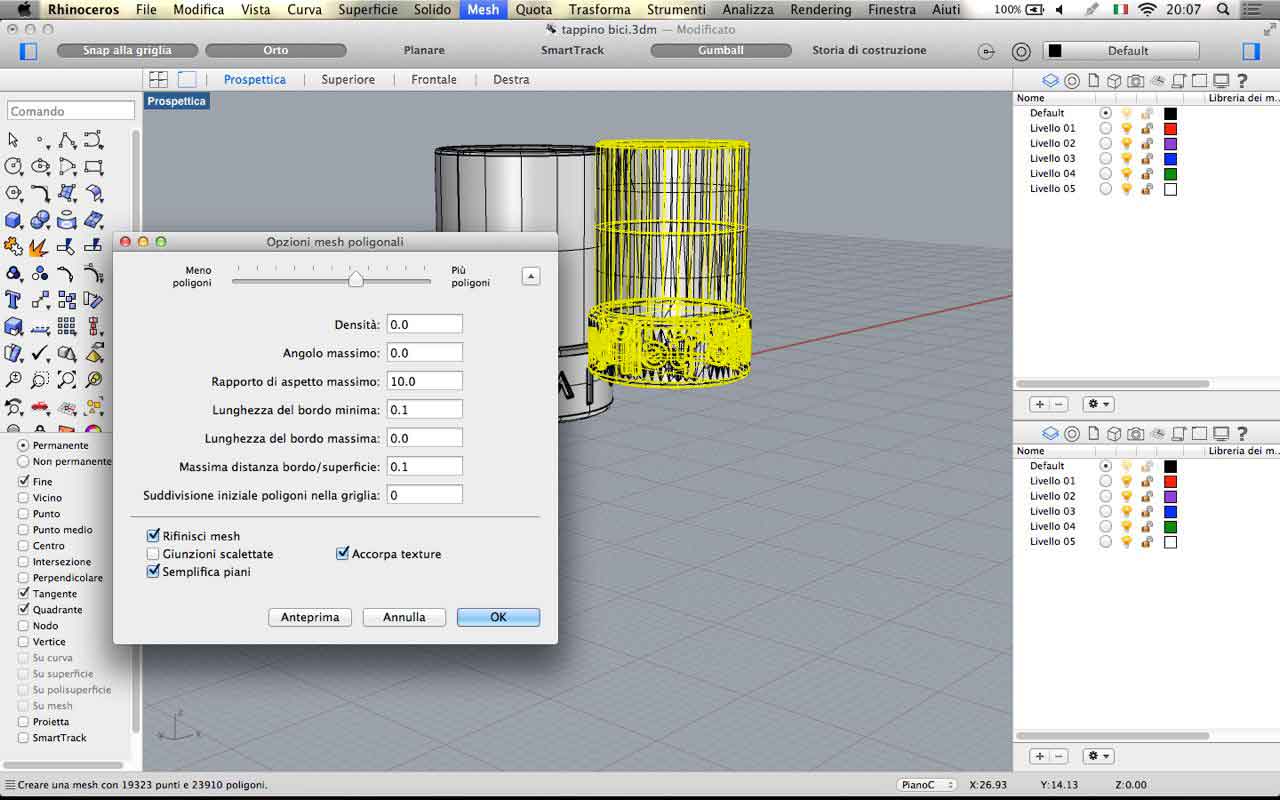Open gear menu under upper layer panel
Image resolution: width=1280 pixels, height=800 pixels.
[1099, 404]
